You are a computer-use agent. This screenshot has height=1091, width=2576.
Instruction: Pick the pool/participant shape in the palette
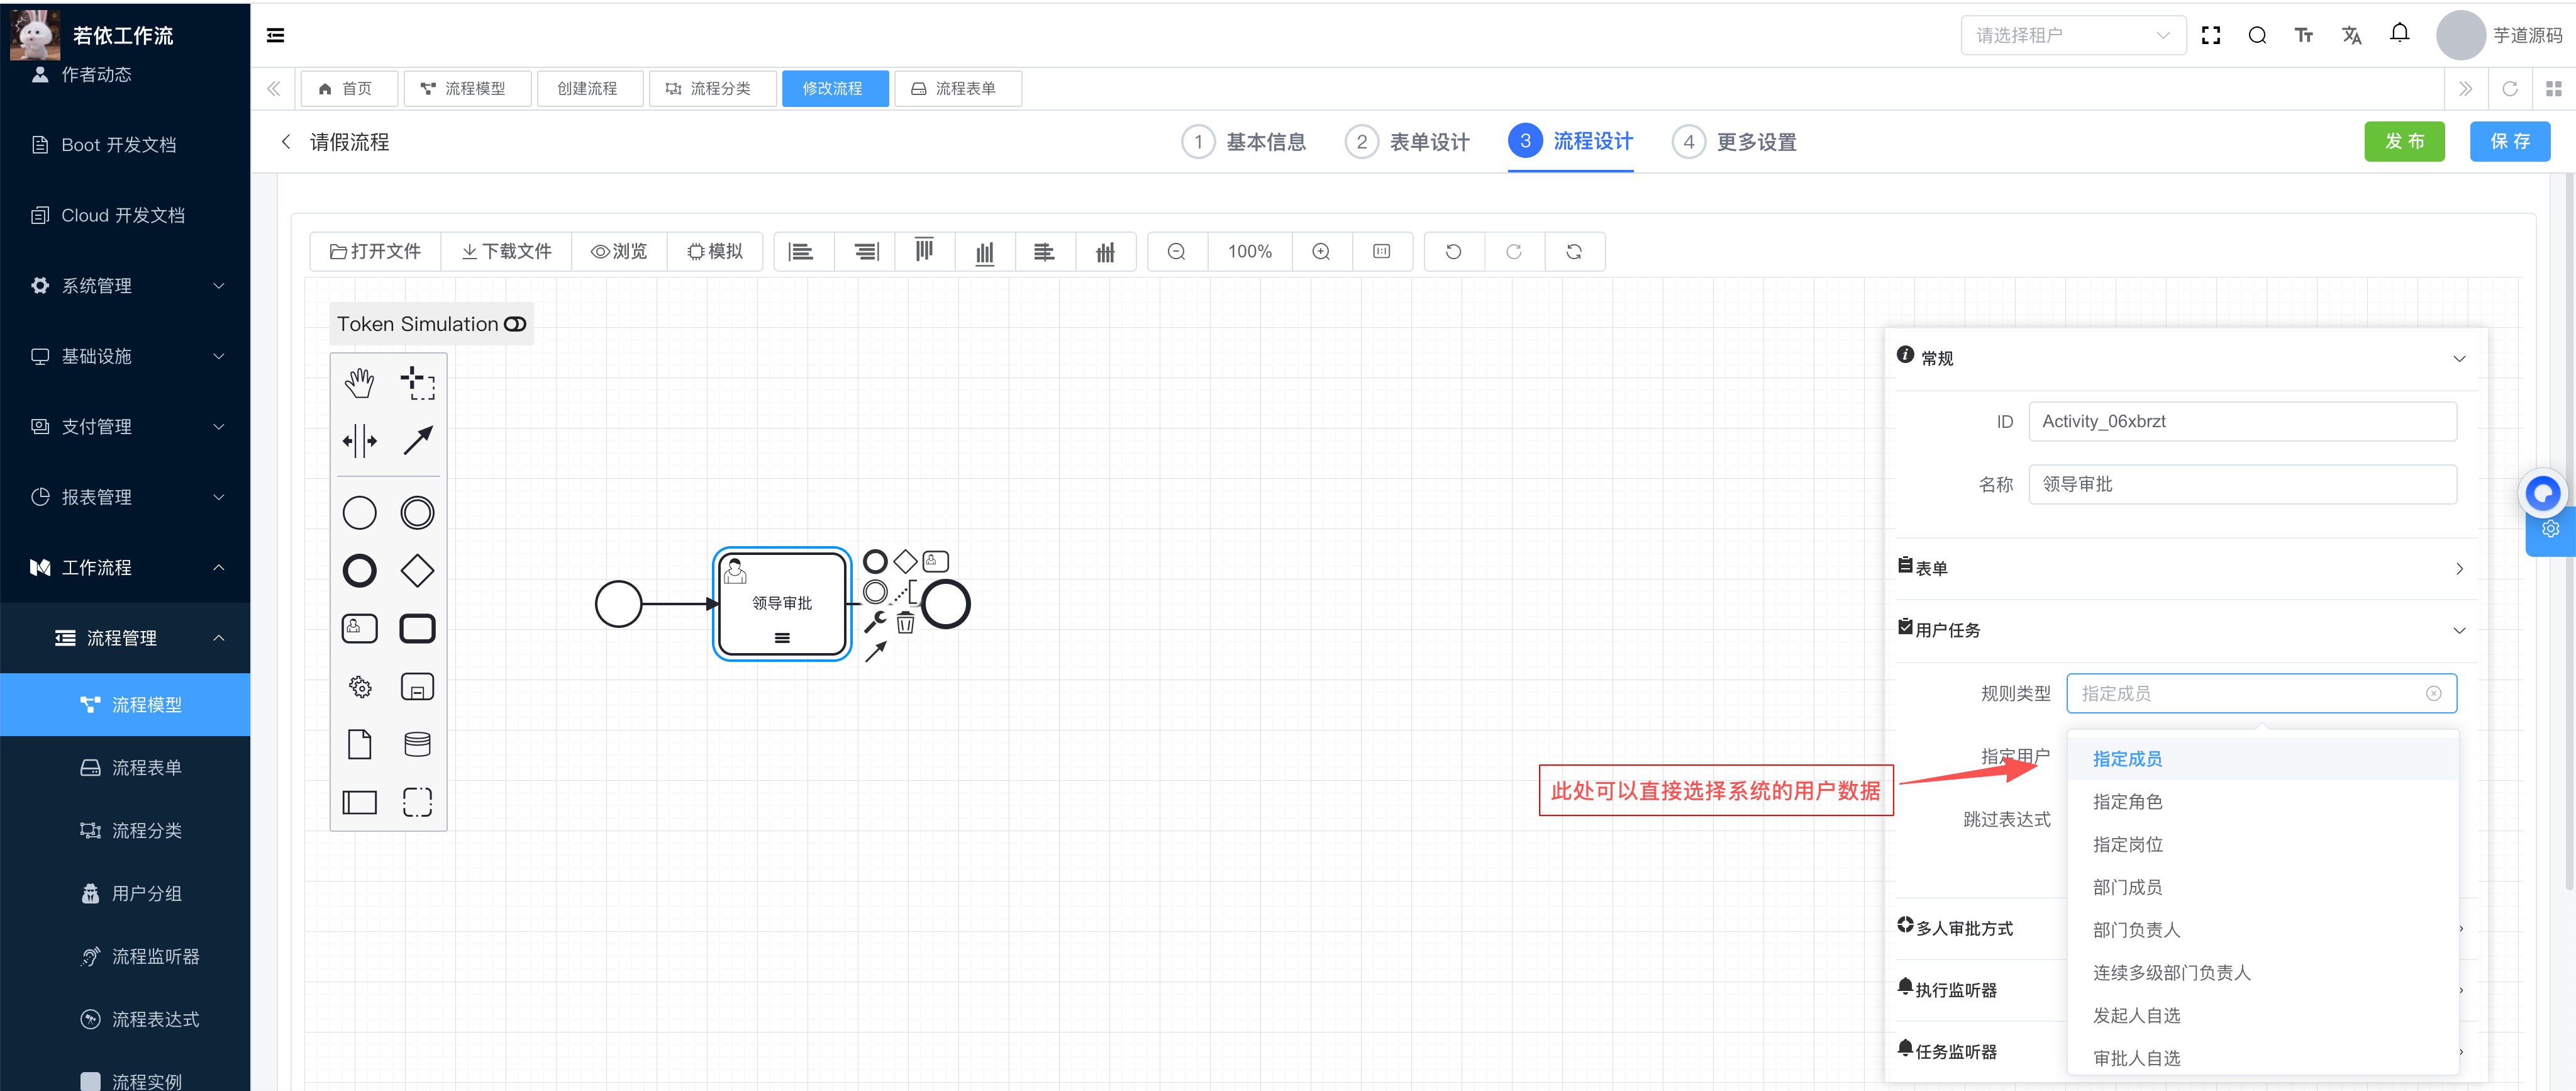pos(359,802)
